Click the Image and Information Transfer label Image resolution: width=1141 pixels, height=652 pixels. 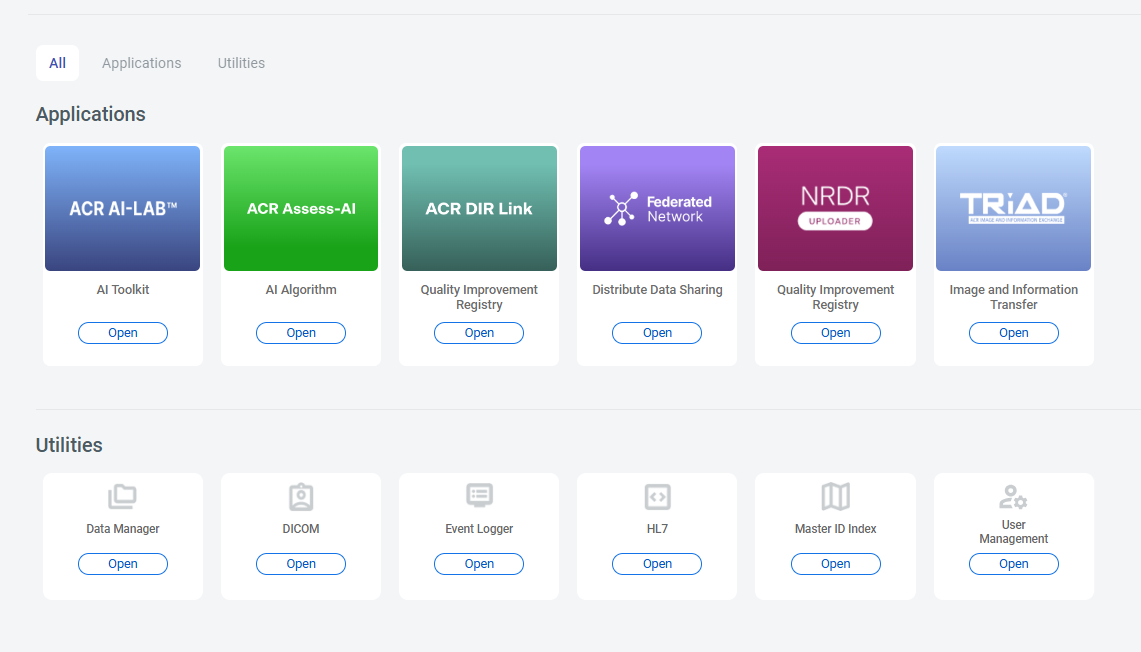point(1014,297)
